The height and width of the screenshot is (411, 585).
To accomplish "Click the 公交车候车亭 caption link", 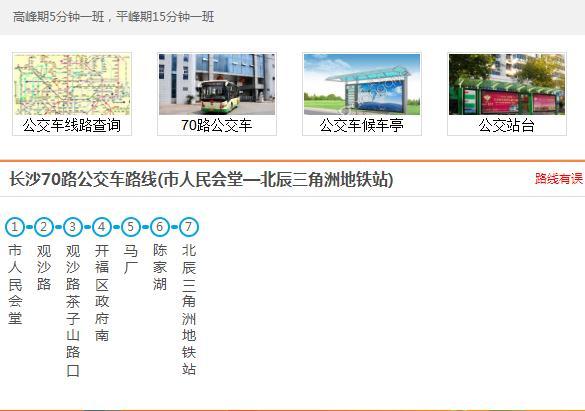I will tap(362, 125).
